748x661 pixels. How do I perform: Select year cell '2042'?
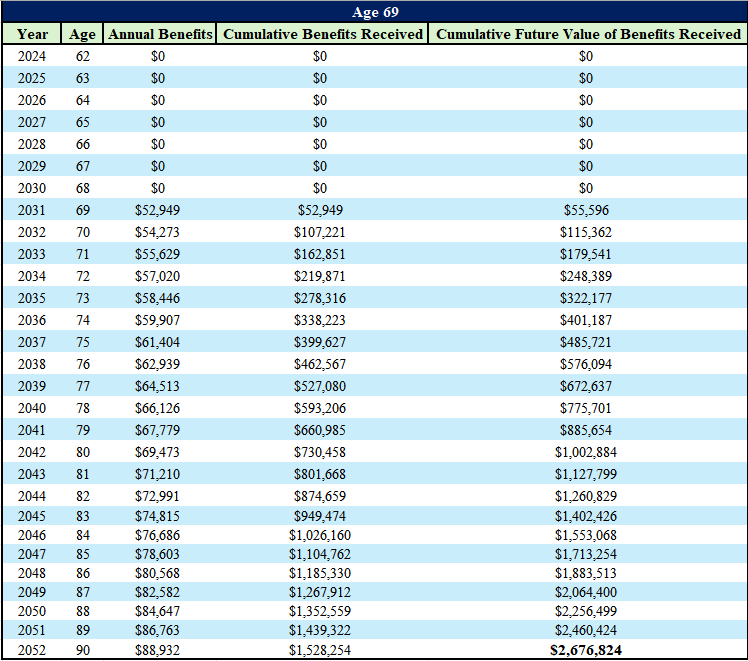point(31,452)
